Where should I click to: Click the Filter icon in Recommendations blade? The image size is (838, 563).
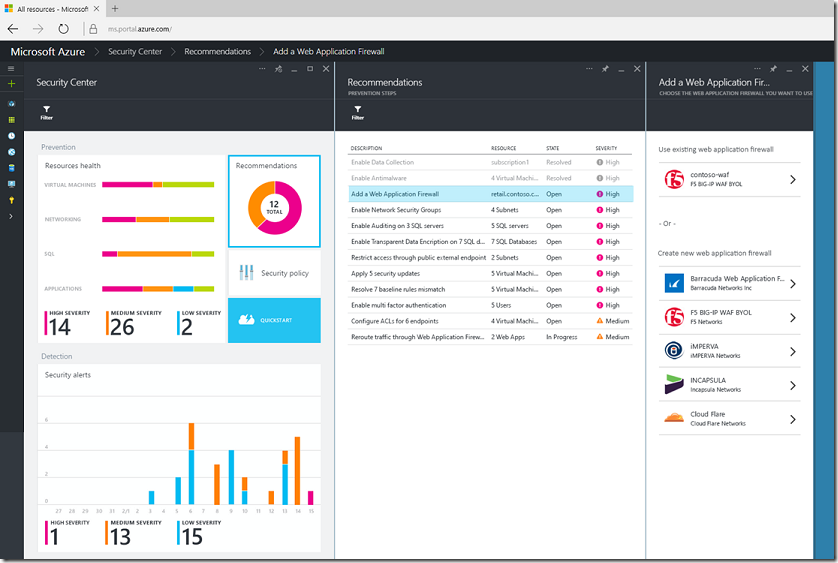(x=357, y=111)
